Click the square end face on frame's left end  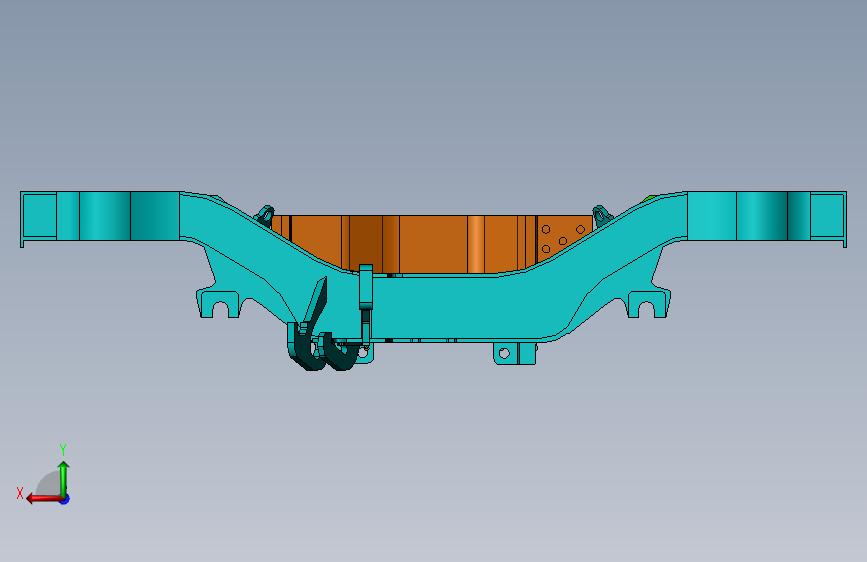pyautogui.click(x=39, y=216)
